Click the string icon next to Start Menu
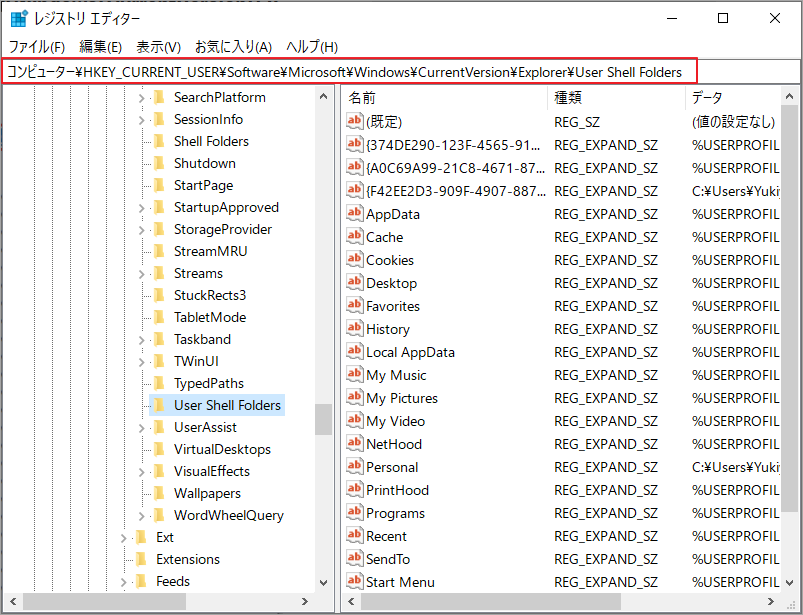 (354, 582)
